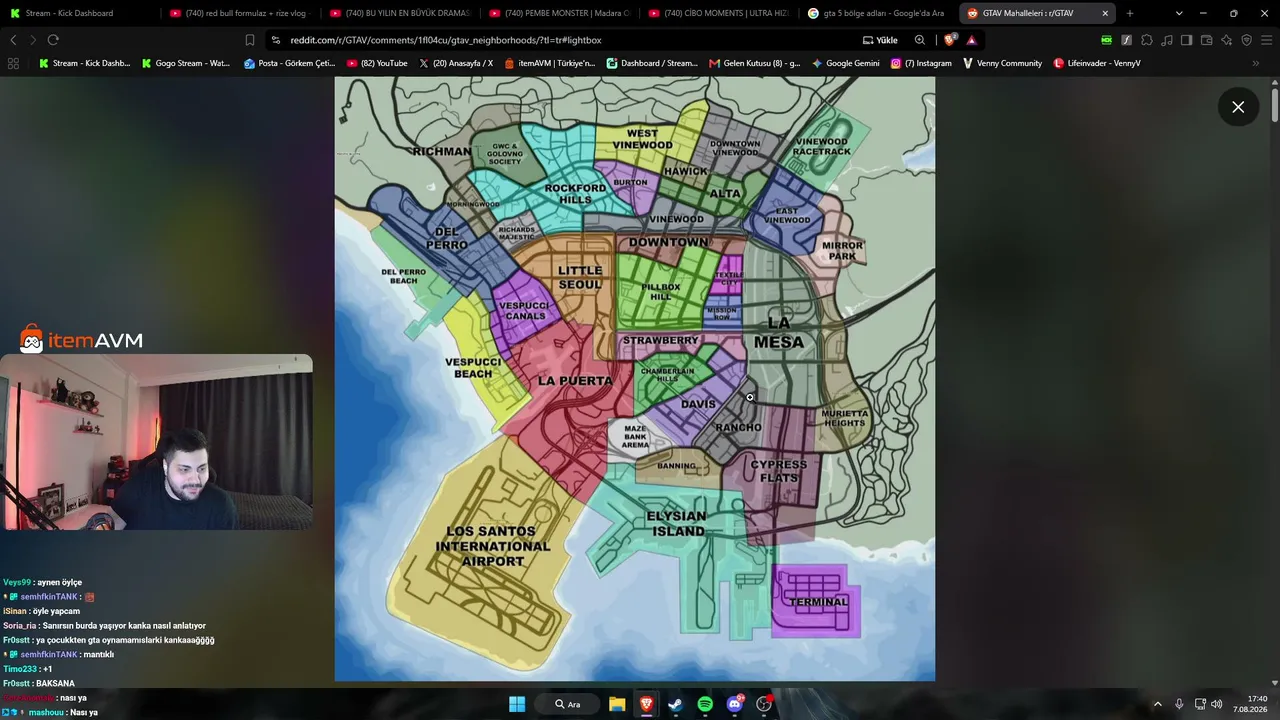Image resolution: width=1280 pixels, height=720 pixels.
Task: Open the Lifeinvader - VennyV bookmark
Action: (x=1097, y=63)
